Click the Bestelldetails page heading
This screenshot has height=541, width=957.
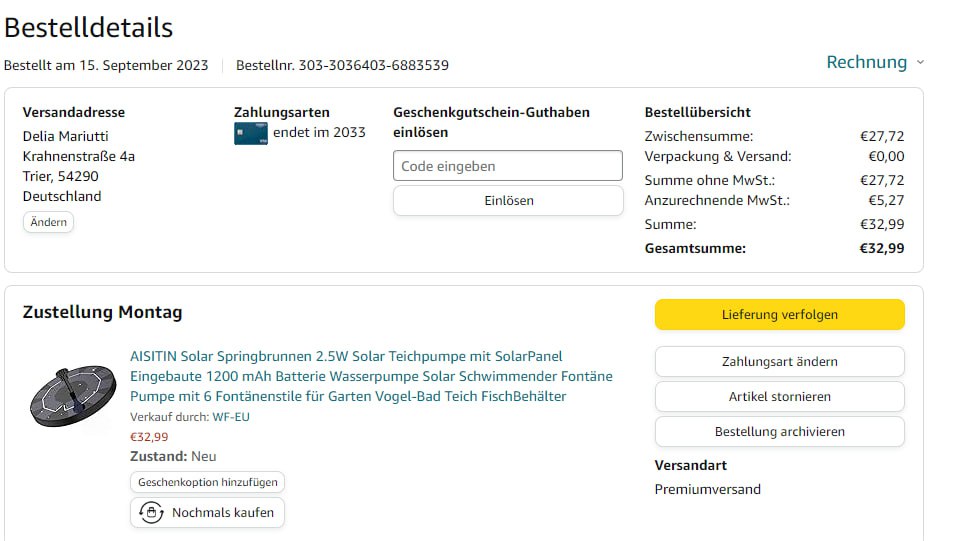click(88, 27)
